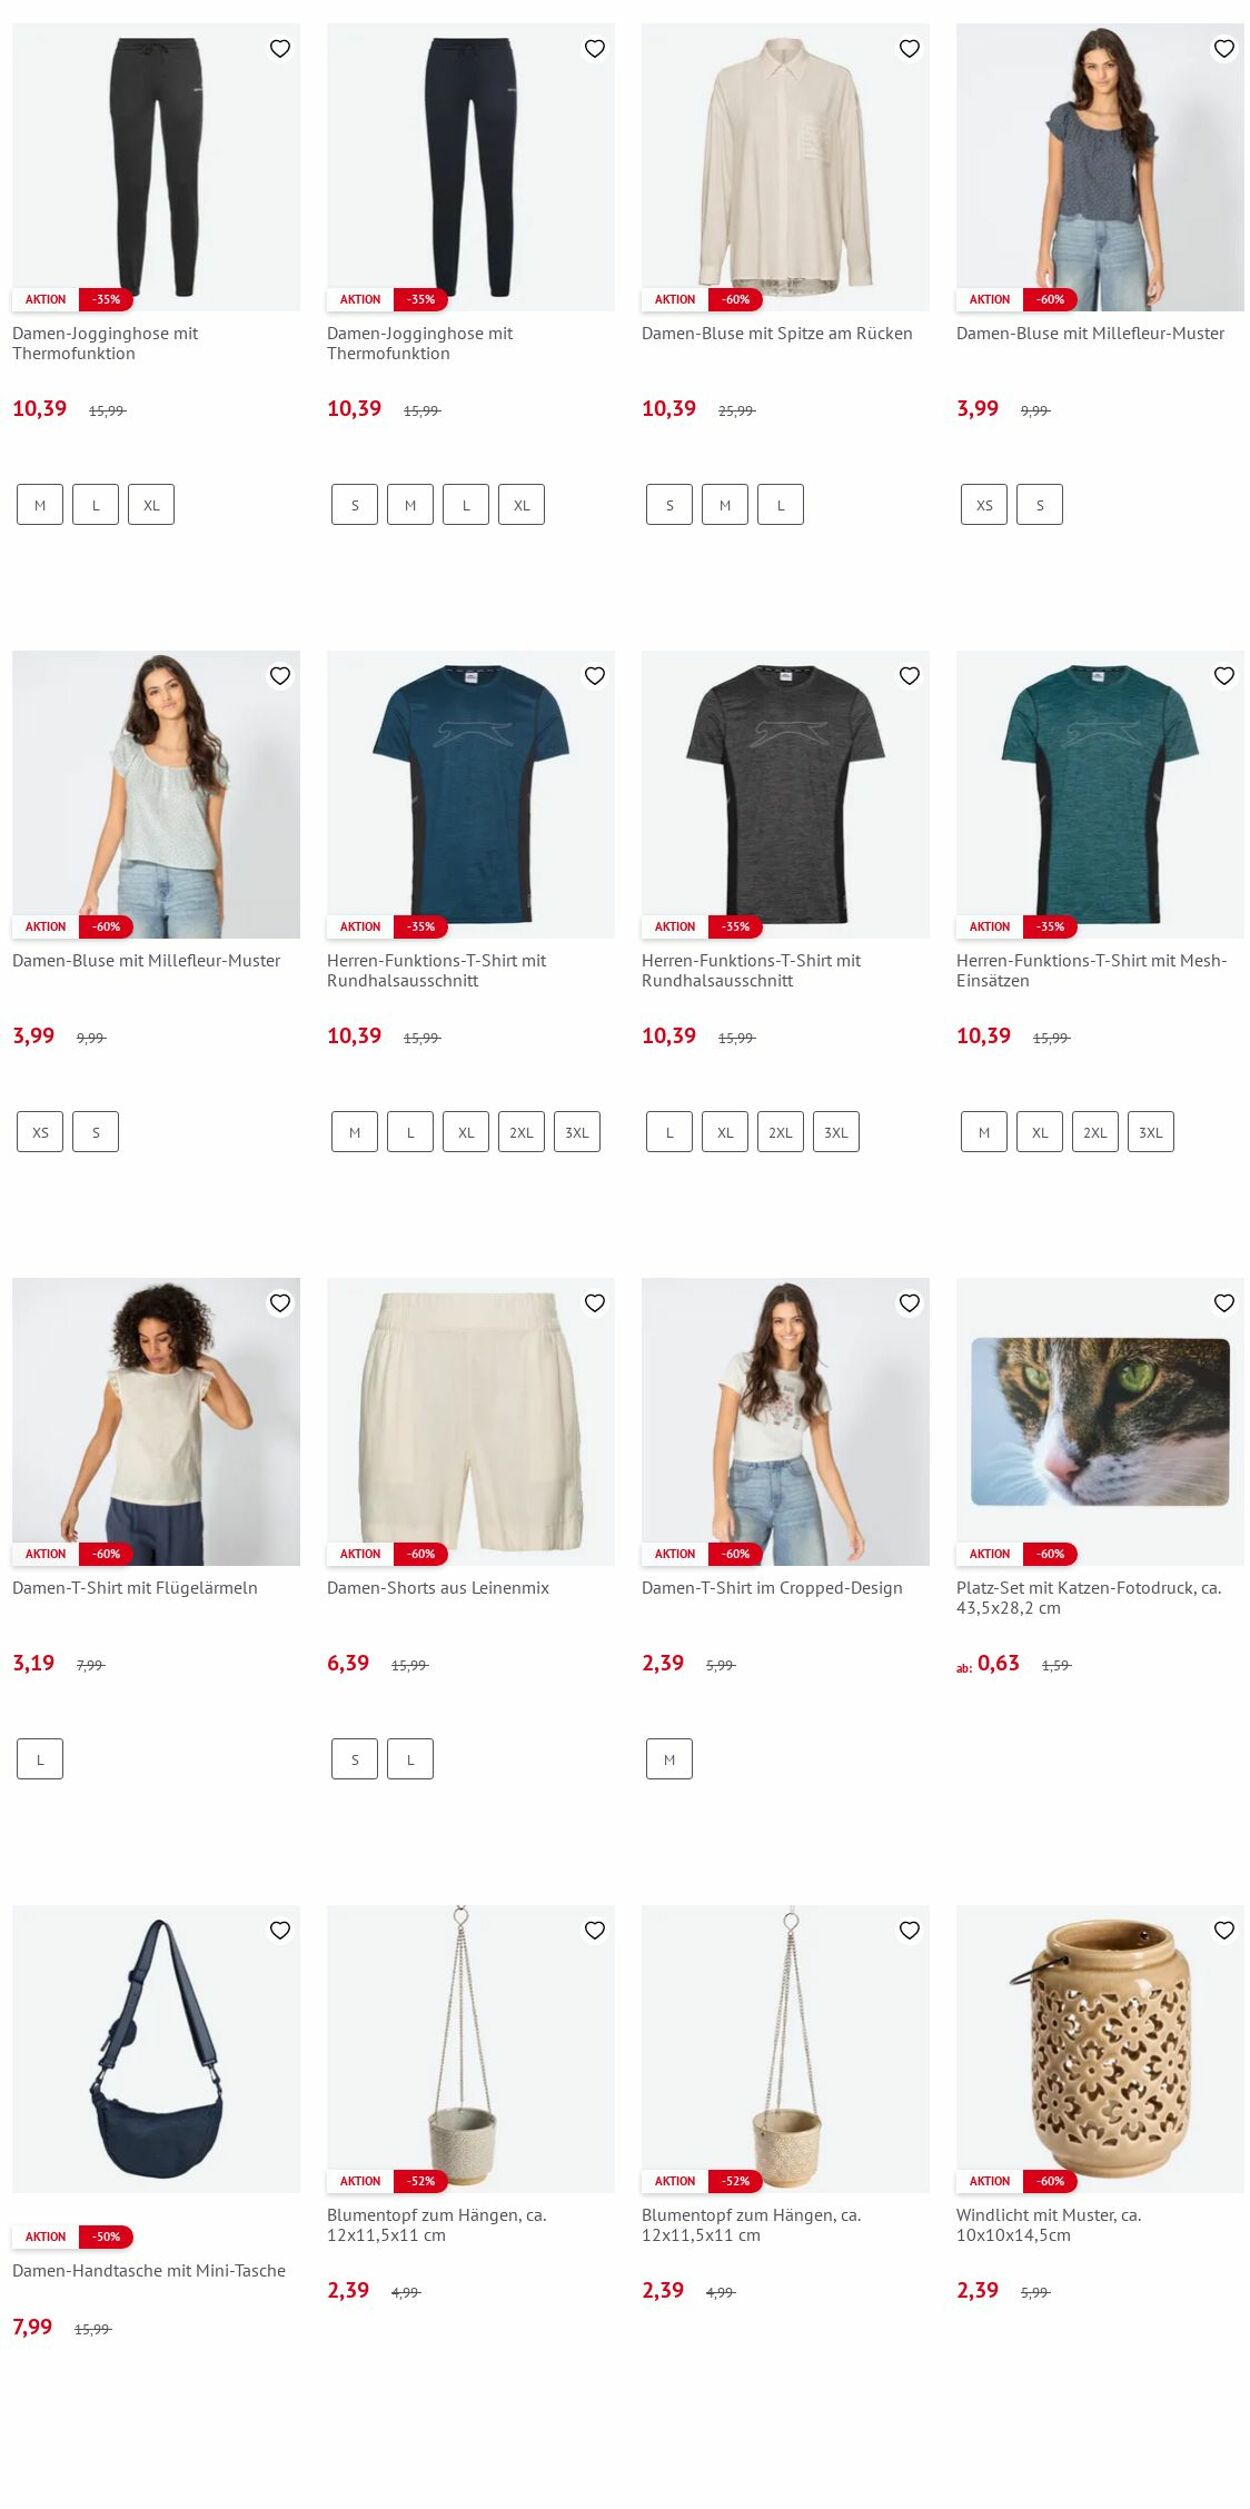
Task: Tap heart on Damen-Shorts aus Leinenmix
Action: [595, 1303]
